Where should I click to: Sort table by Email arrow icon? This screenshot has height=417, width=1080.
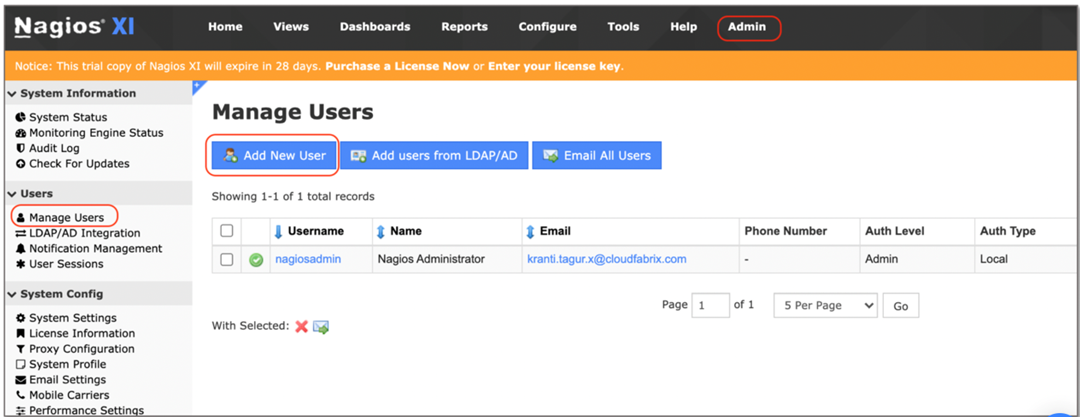tap(530, 231)
